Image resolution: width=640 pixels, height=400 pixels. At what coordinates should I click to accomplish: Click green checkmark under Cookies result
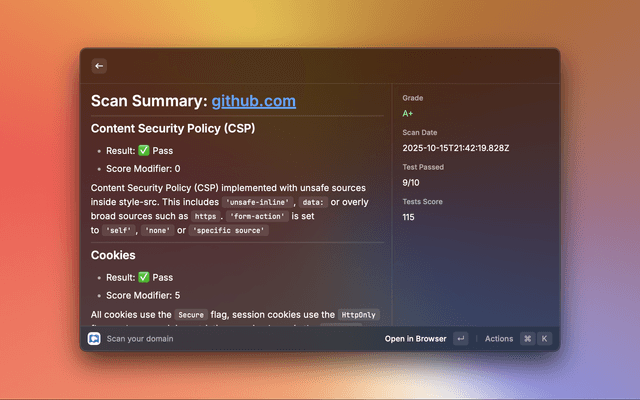pos(143,278)
